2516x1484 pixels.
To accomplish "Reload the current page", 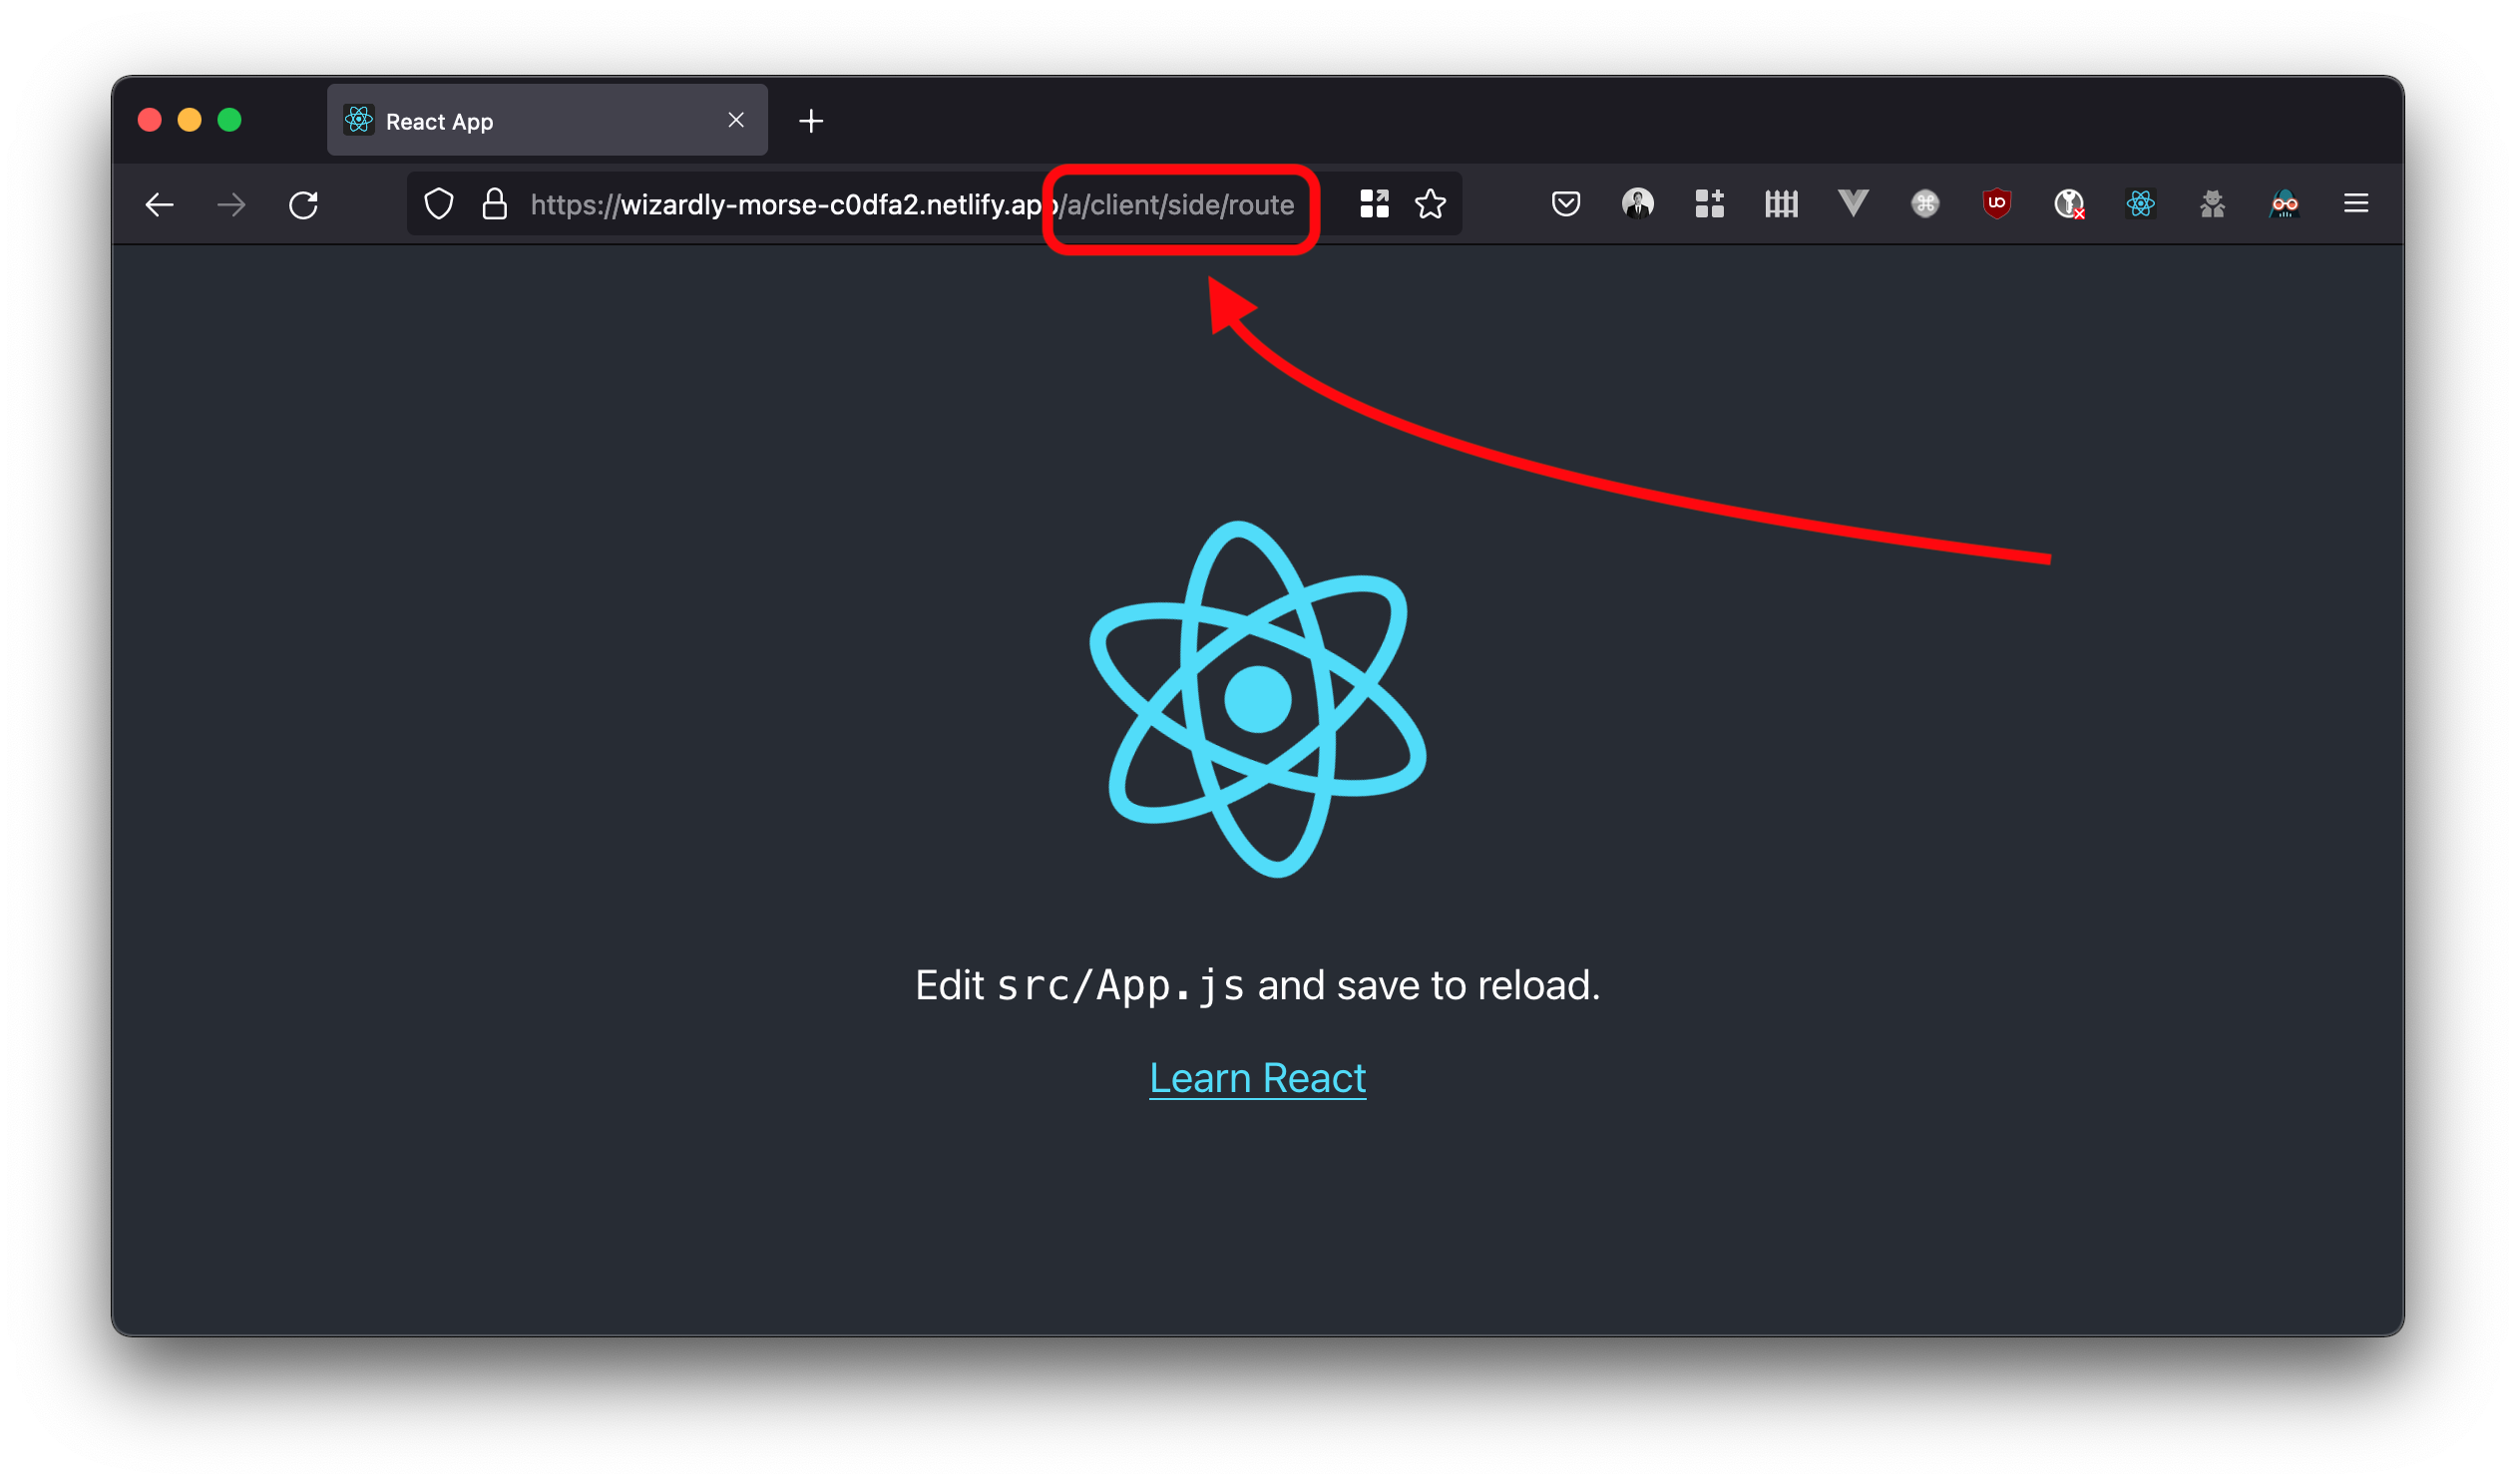I will pos(303,205).
